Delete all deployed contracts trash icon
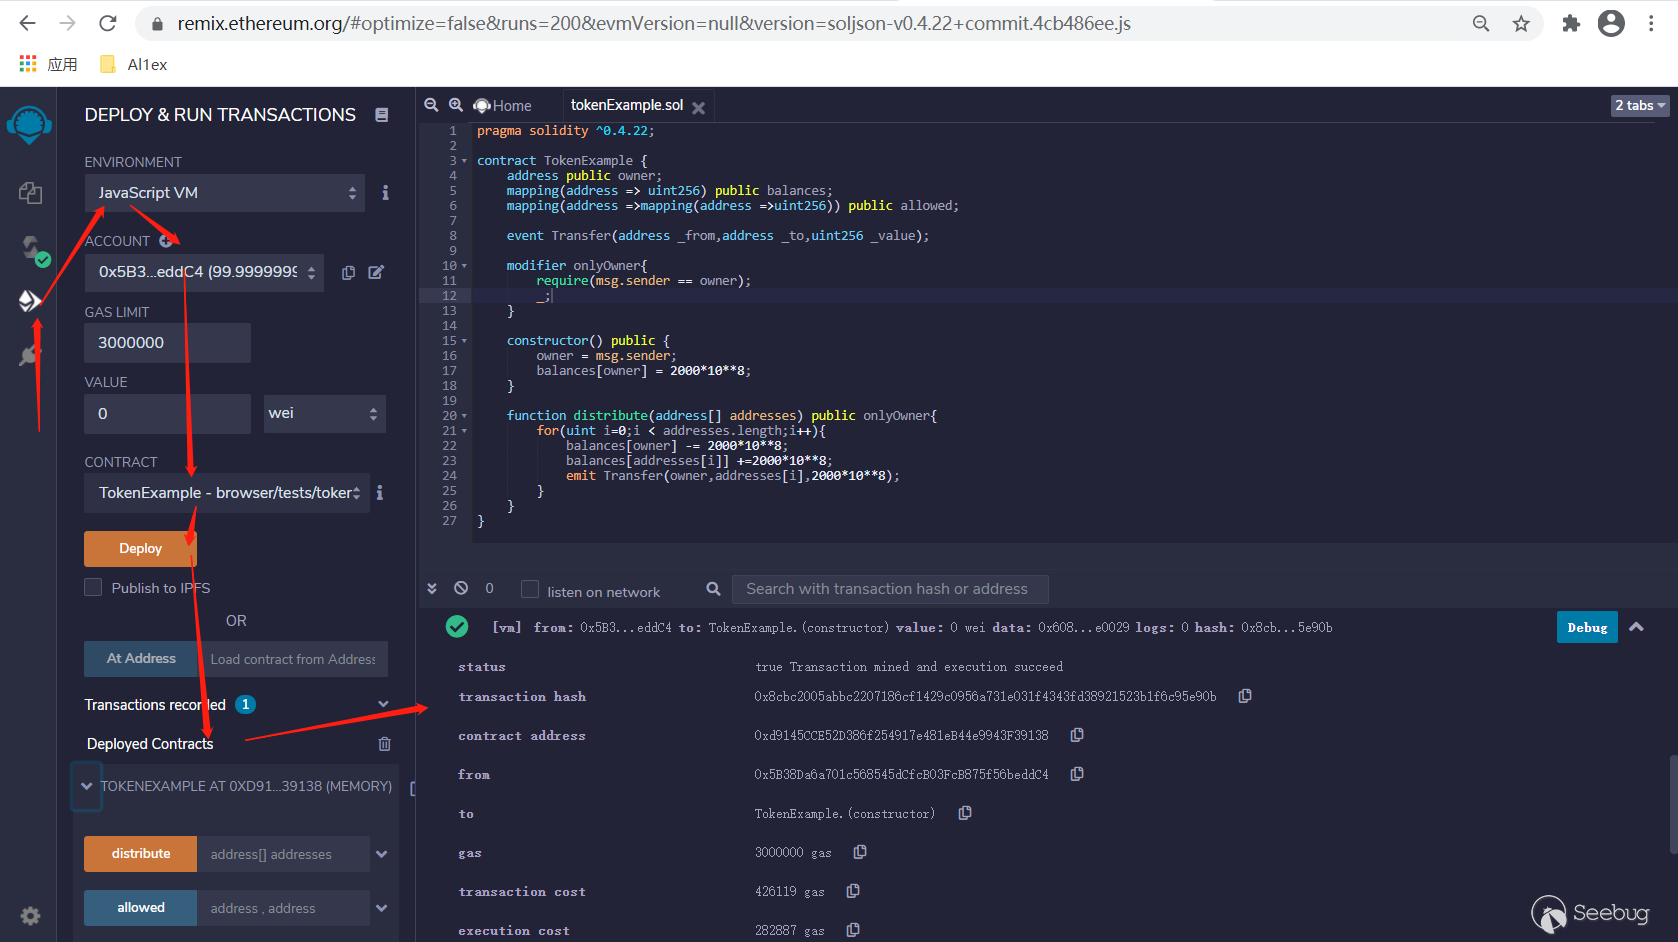Image resolution: width=1678 pixels, height=942 pixels. coord(385,744)
